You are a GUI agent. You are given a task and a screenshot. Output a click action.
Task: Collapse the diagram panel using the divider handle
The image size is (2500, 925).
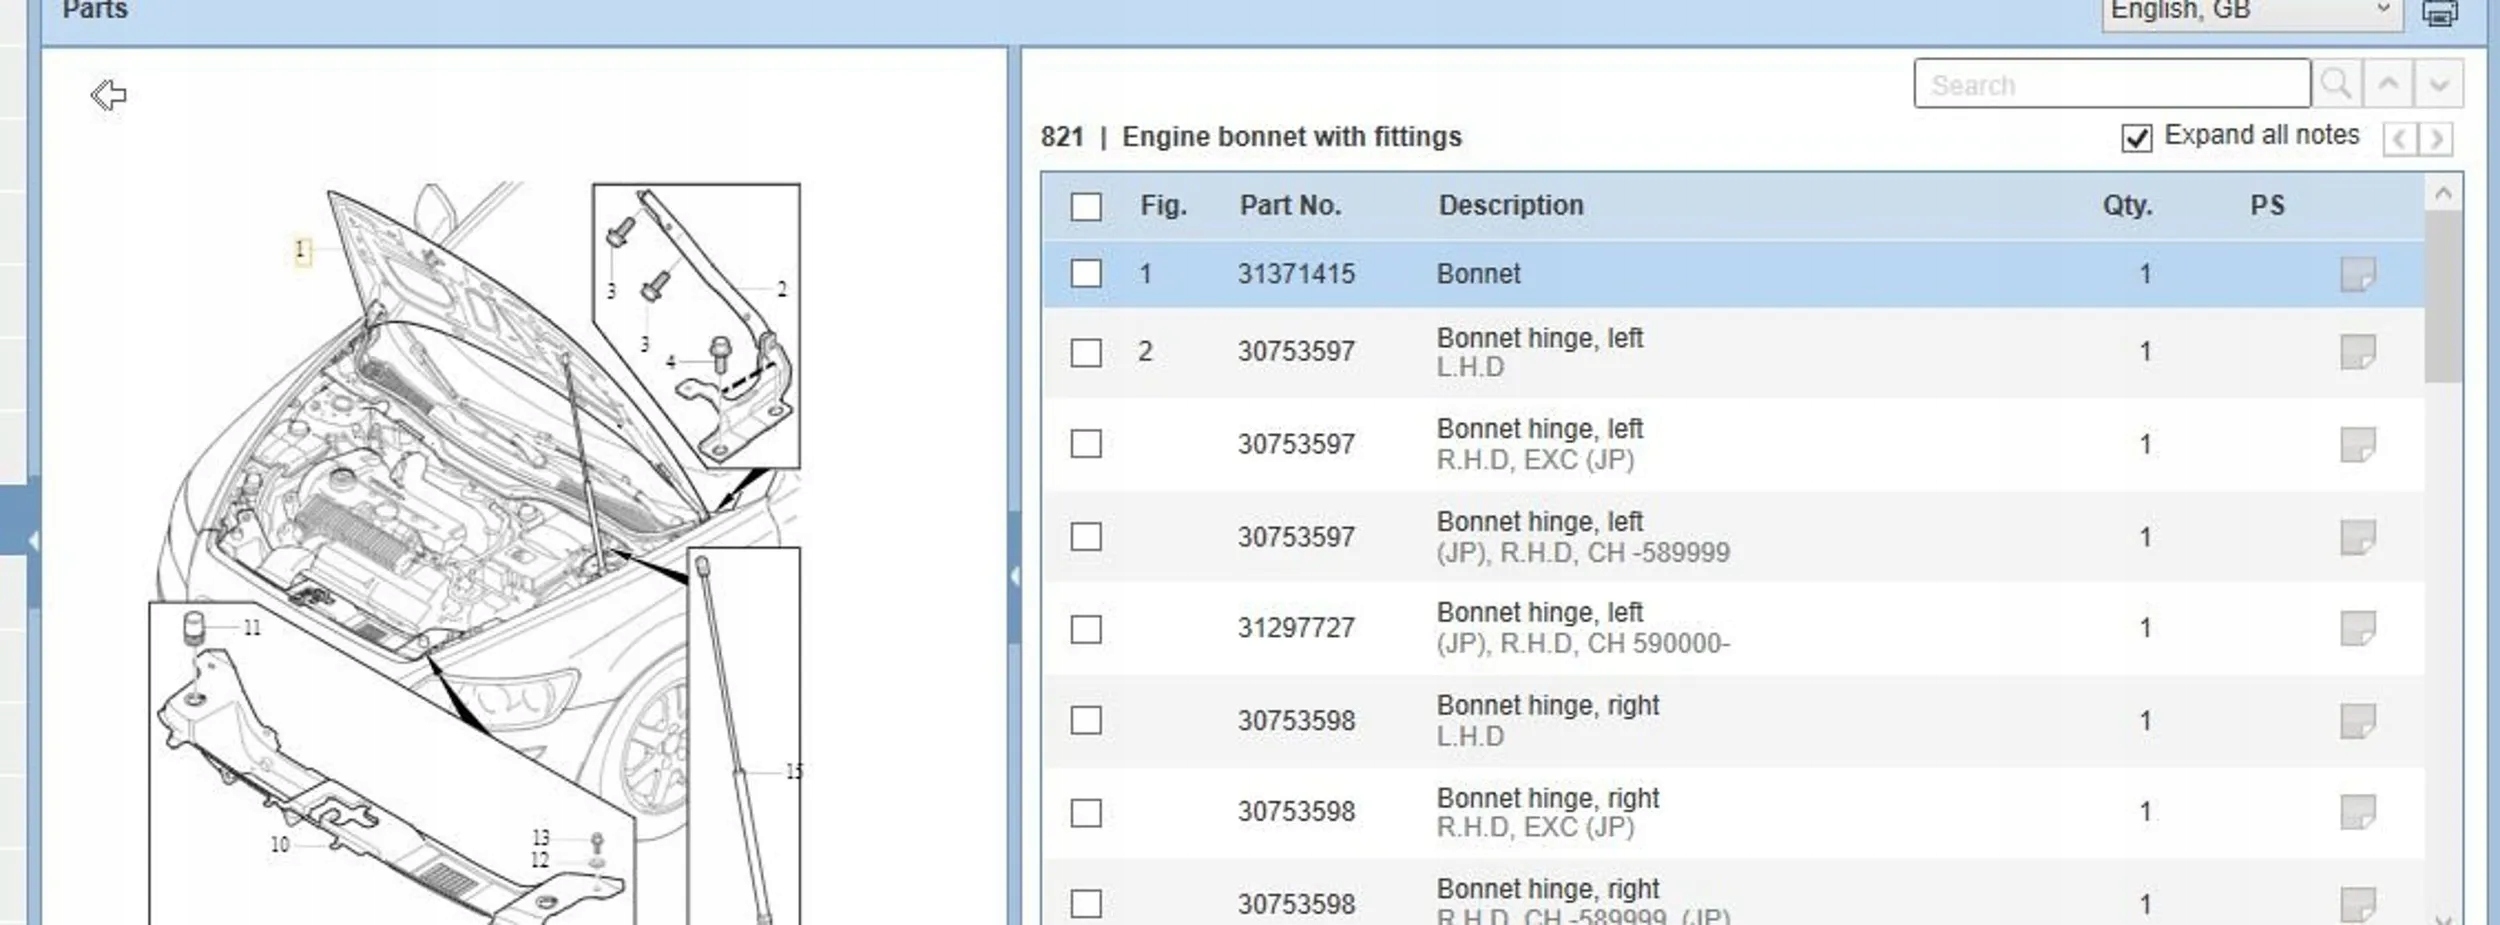click(x=1014, y=577)
